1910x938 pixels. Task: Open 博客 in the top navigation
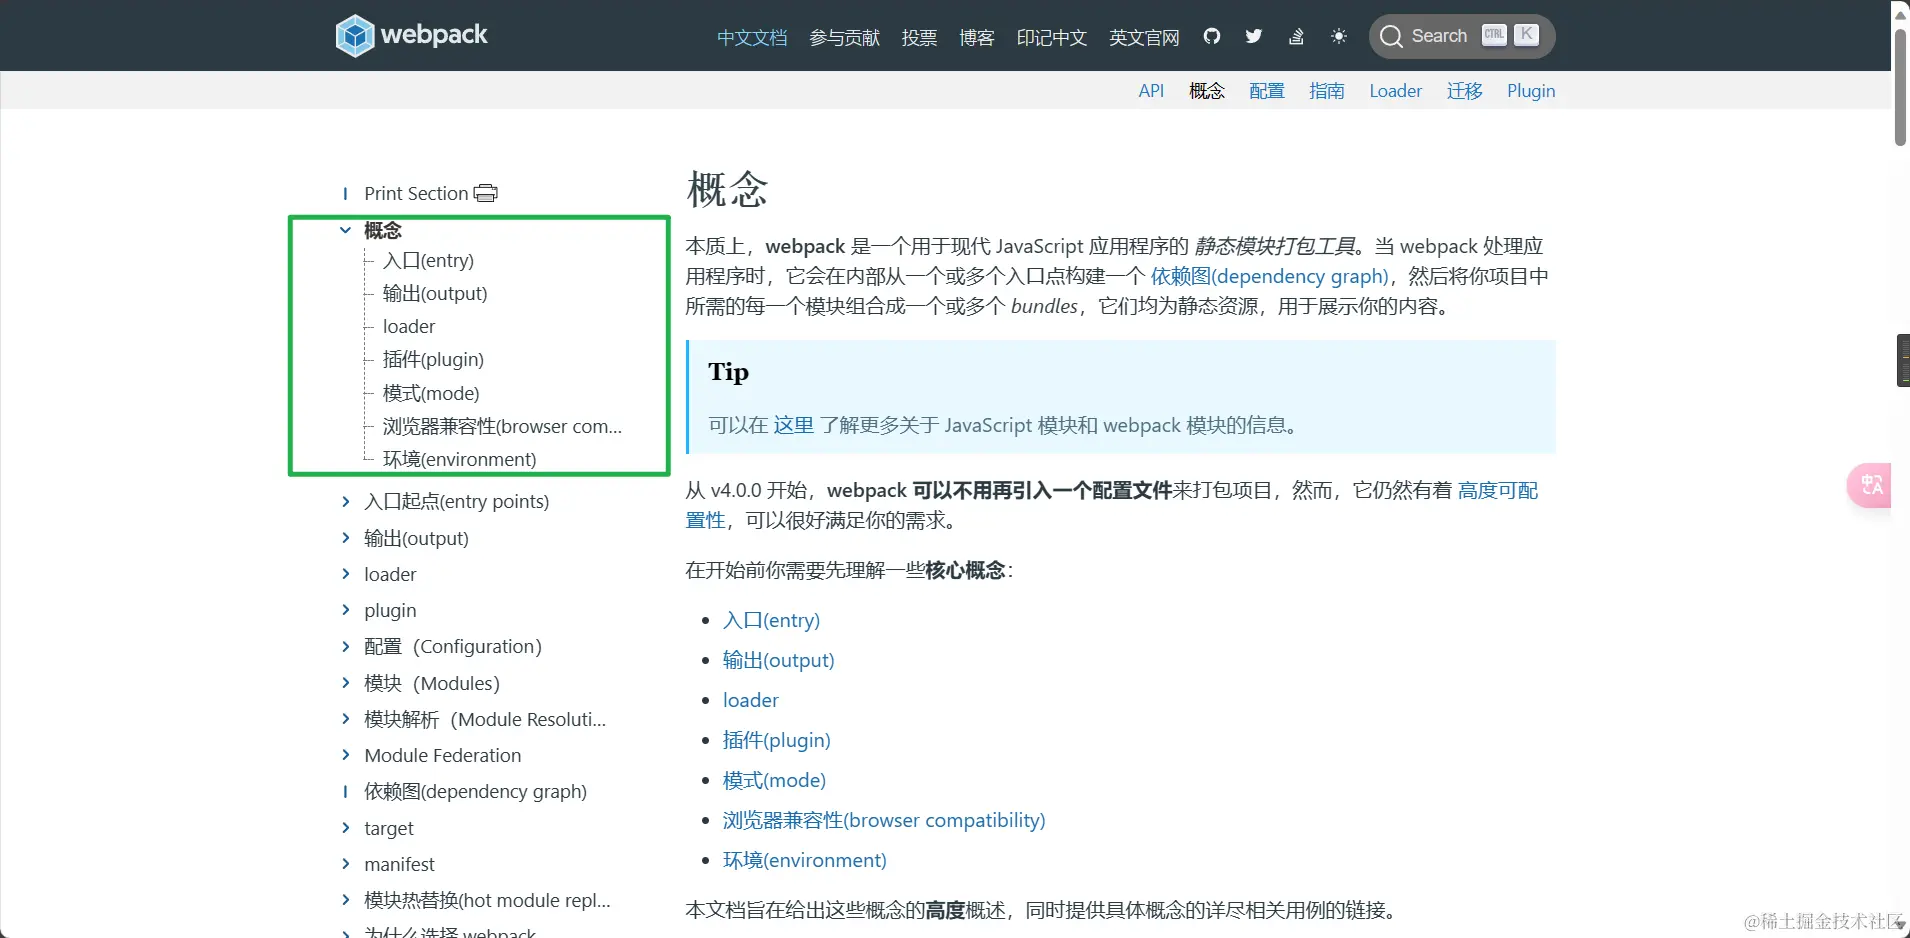(x=977, y=37)
